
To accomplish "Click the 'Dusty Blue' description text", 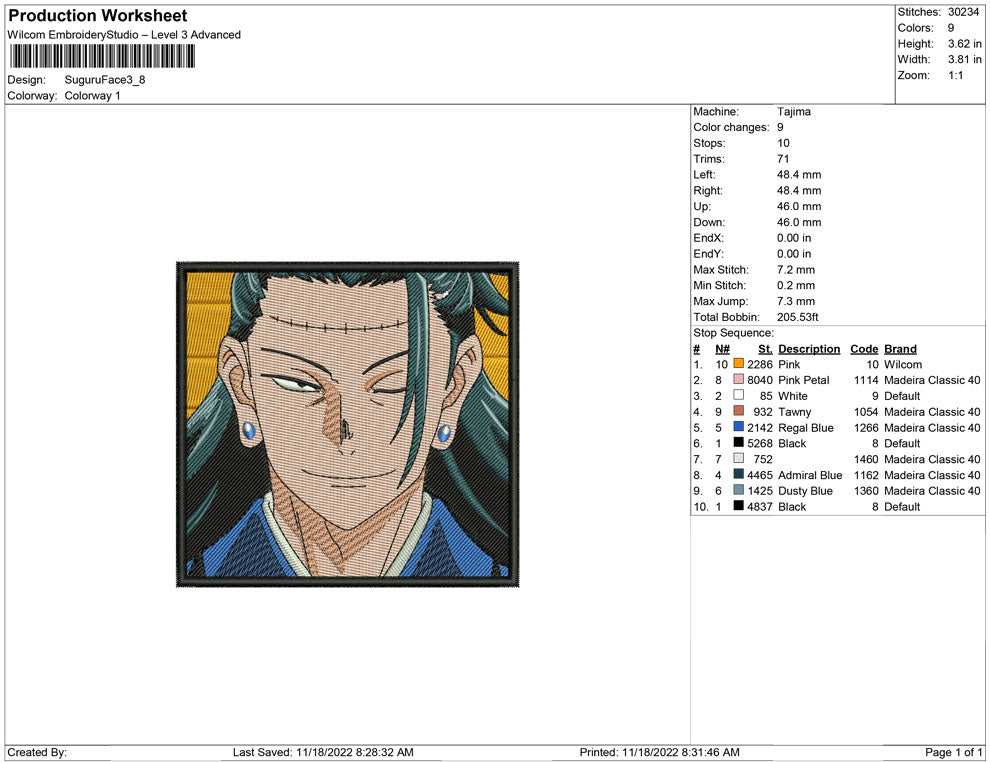I will coord(805,491).
